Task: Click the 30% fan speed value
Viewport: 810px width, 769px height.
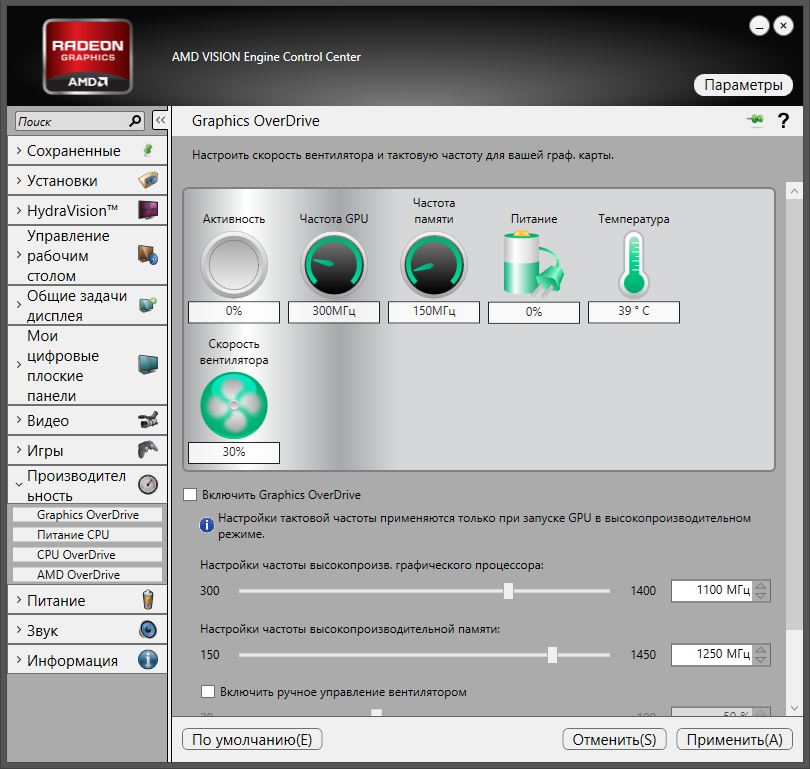Action: pos(233,452)
